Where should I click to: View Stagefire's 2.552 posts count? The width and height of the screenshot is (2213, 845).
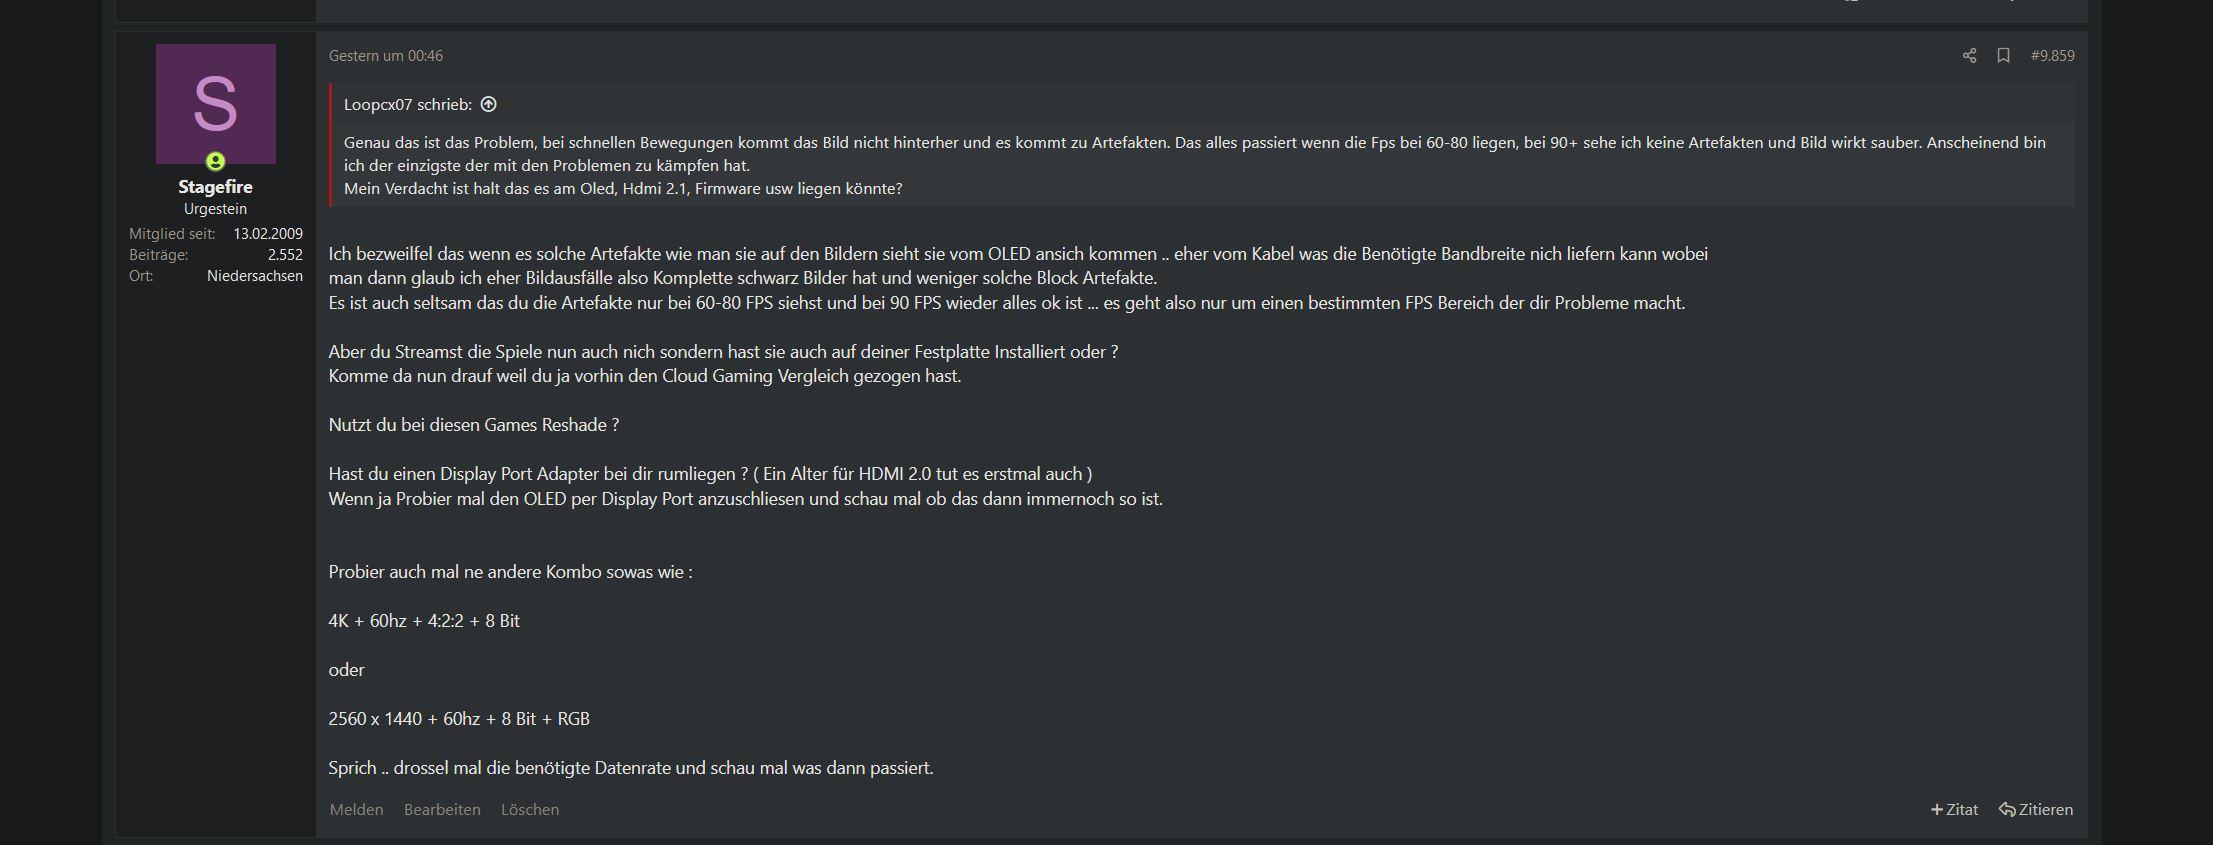pyautogui.click(x=285, y=255)
